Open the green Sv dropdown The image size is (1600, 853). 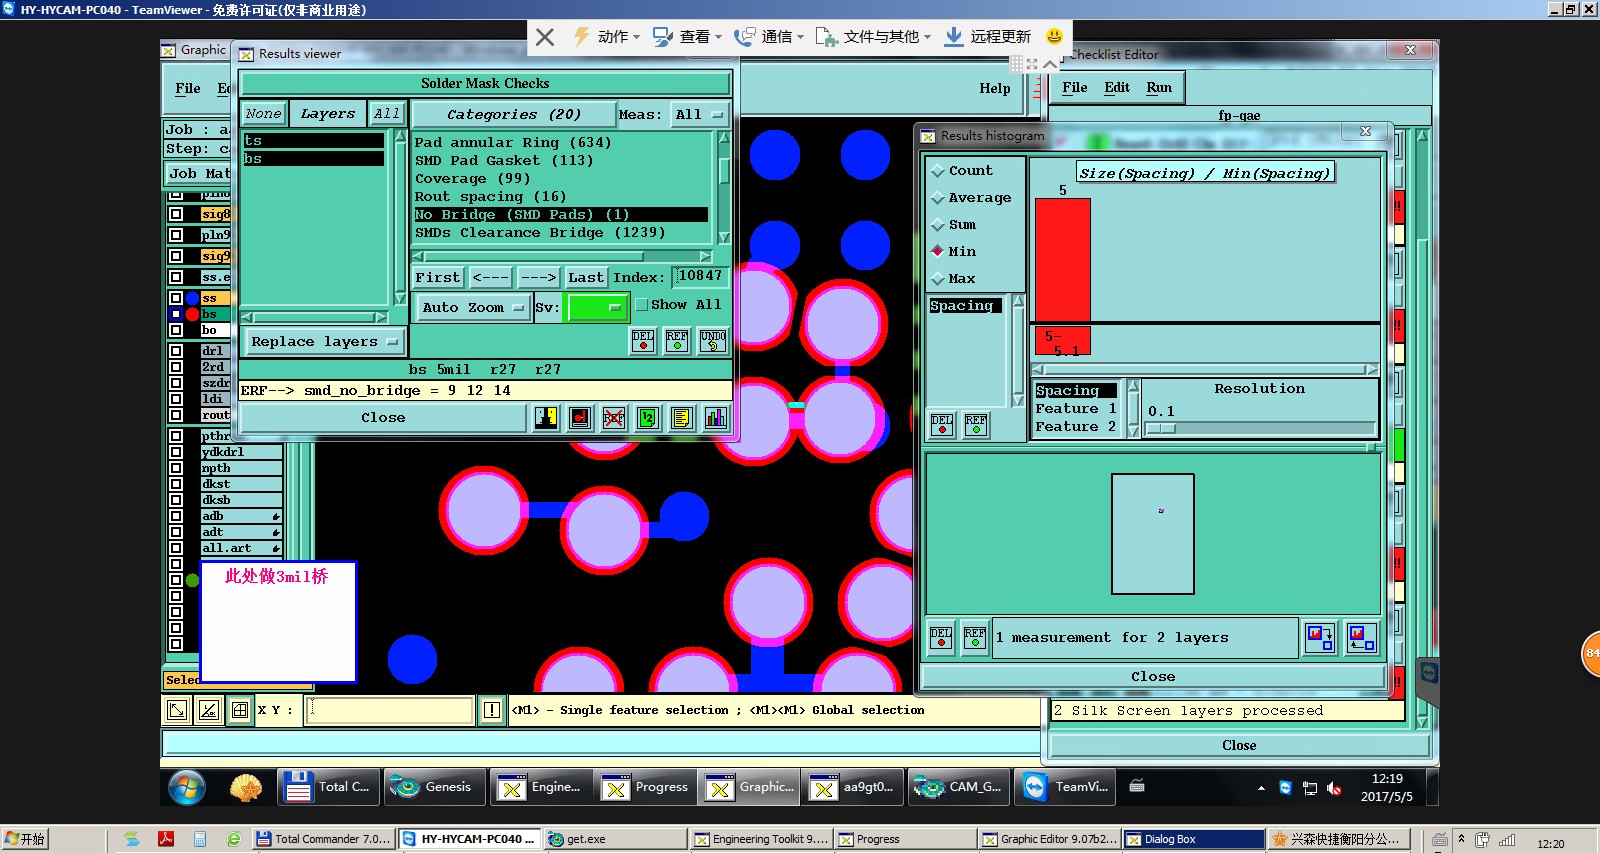point(597,308)
